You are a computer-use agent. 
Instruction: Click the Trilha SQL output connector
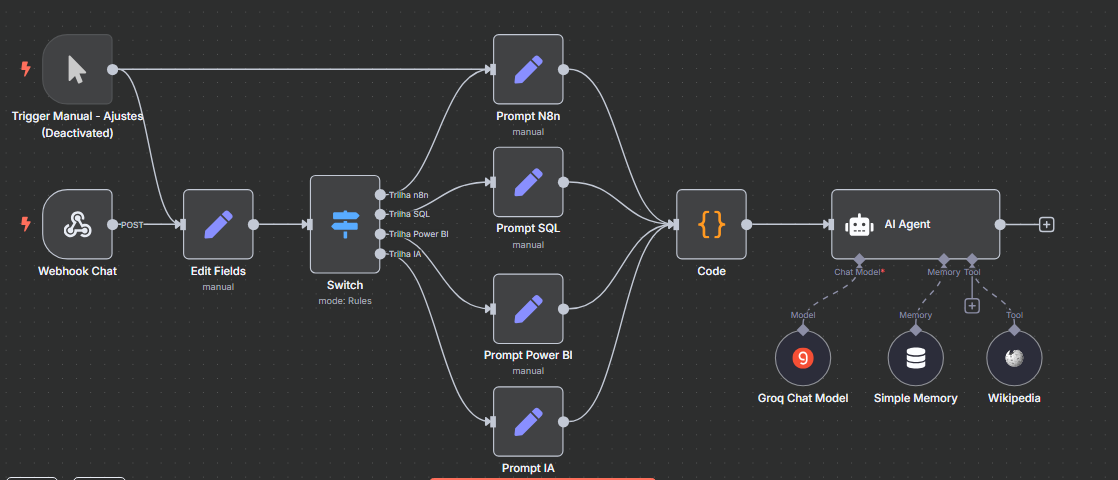(380, 213)
